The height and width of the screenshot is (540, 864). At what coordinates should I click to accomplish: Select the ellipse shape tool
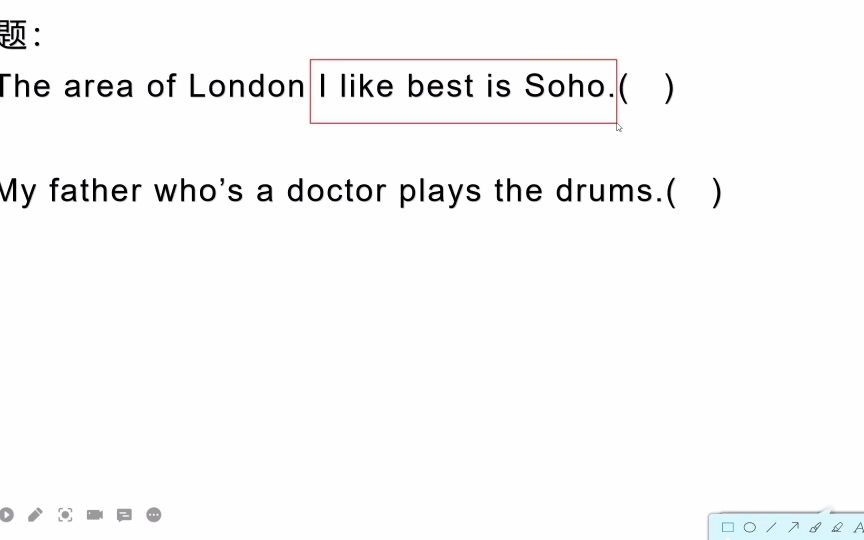749,527
